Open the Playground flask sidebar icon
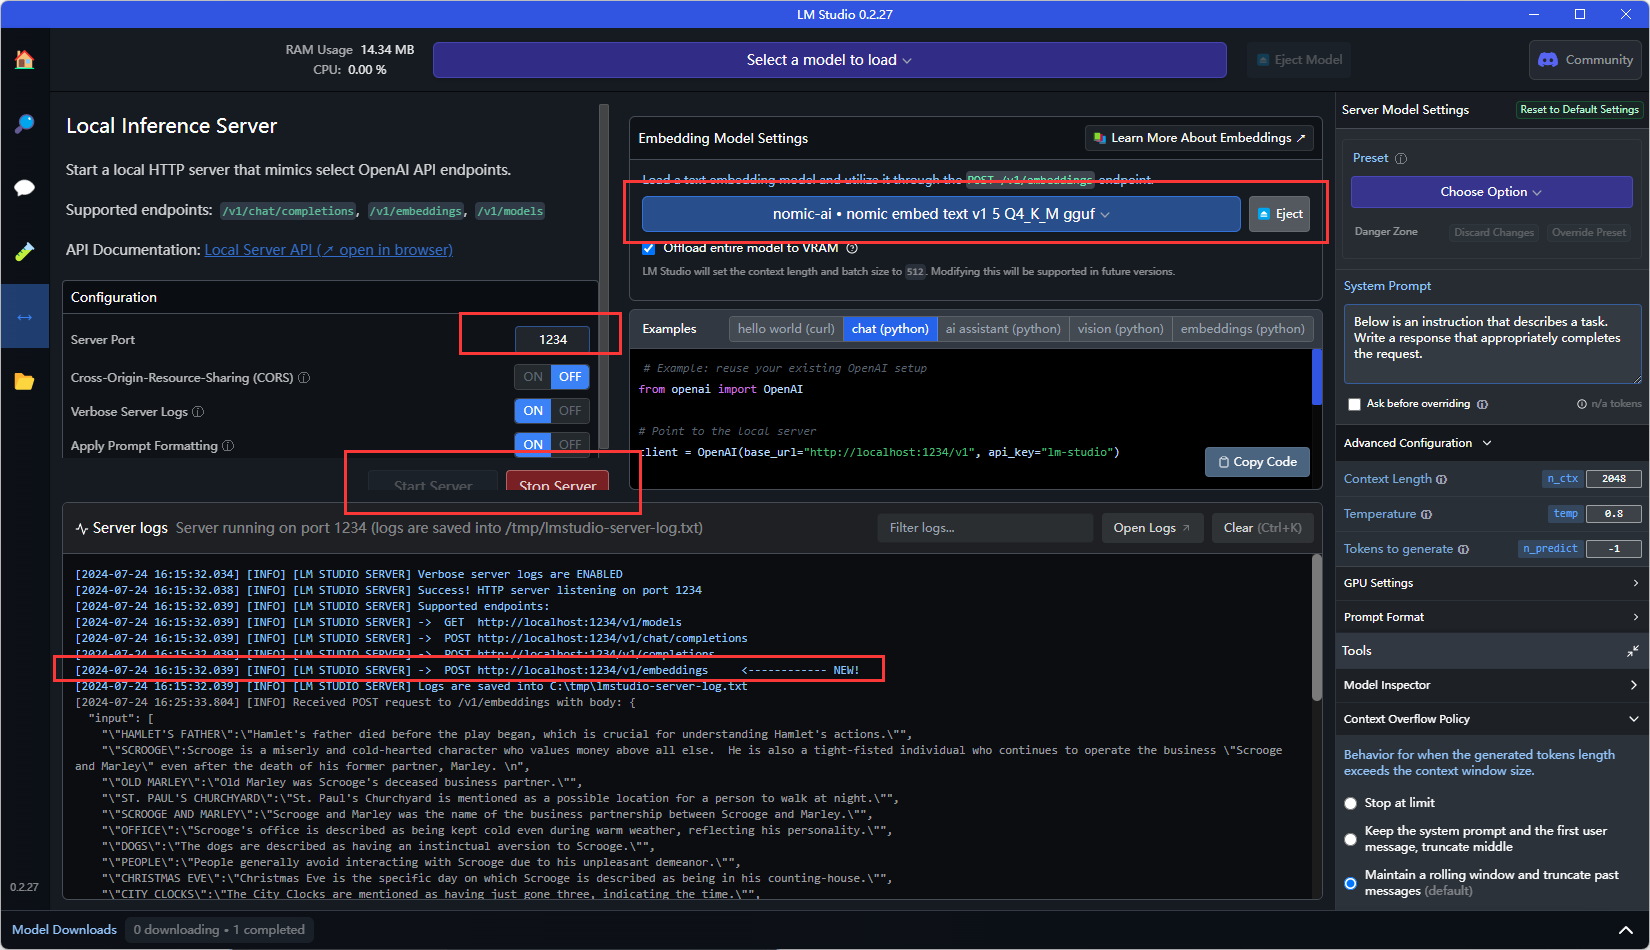This screenshot has height=950, width=1650. coord(24,252)
